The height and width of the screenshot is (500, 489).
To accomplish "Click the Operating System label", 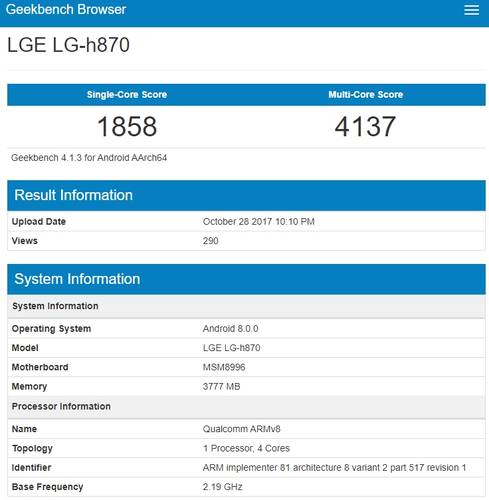I will click(51, 329).
